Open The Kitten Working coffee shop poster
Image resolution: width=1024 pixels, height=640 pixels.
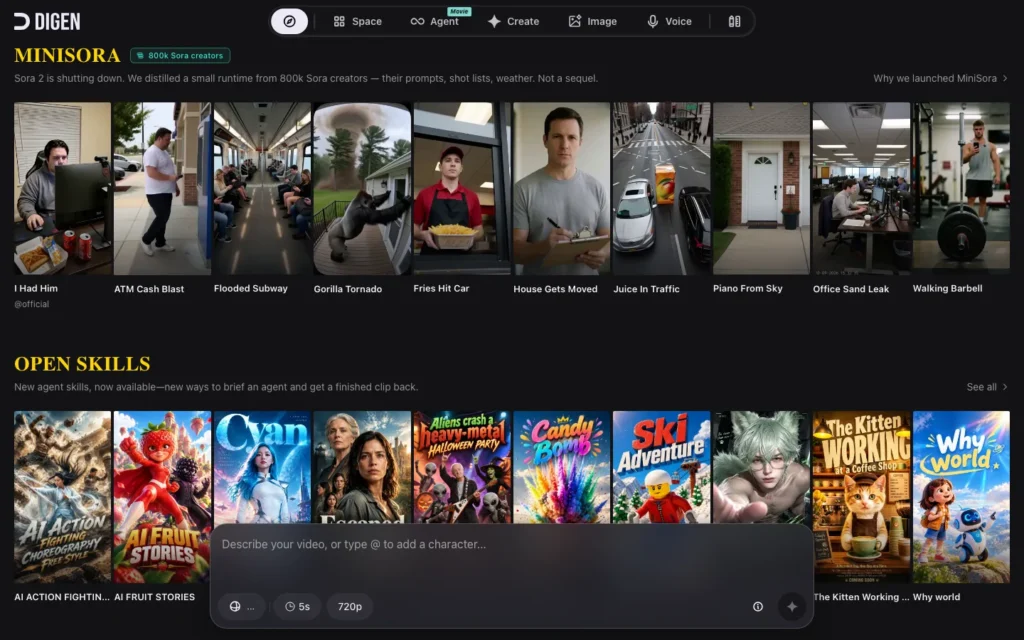(861, 496)
